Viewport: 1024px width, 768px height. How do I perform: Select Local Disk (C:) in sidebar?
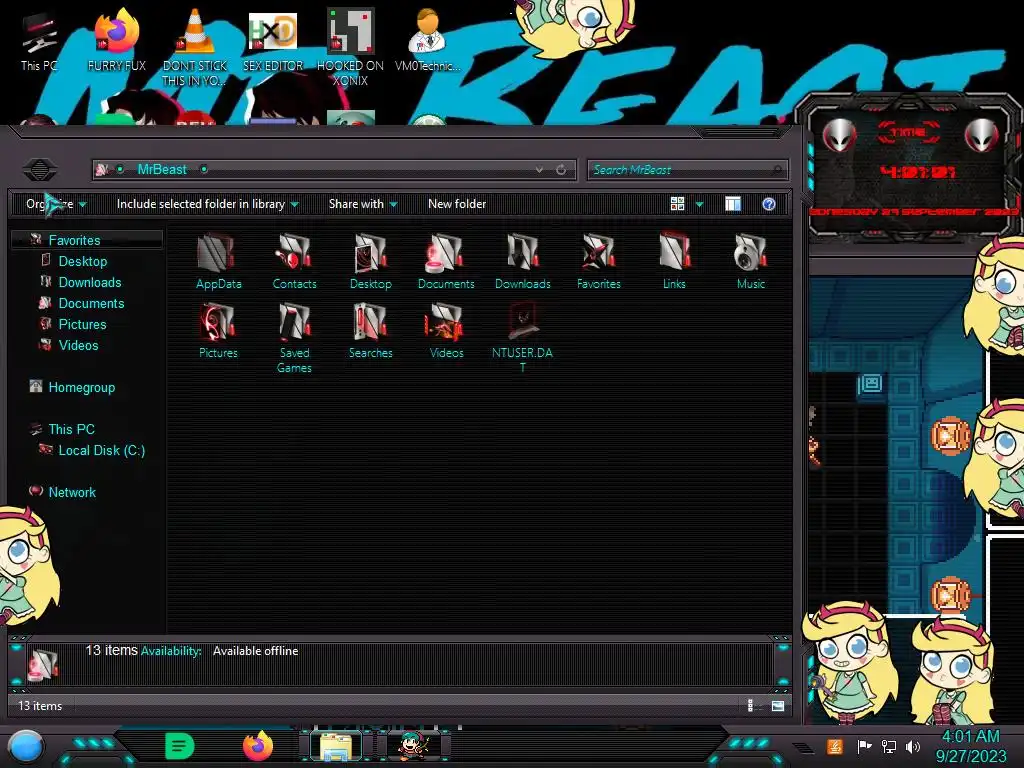pos(101,450)
